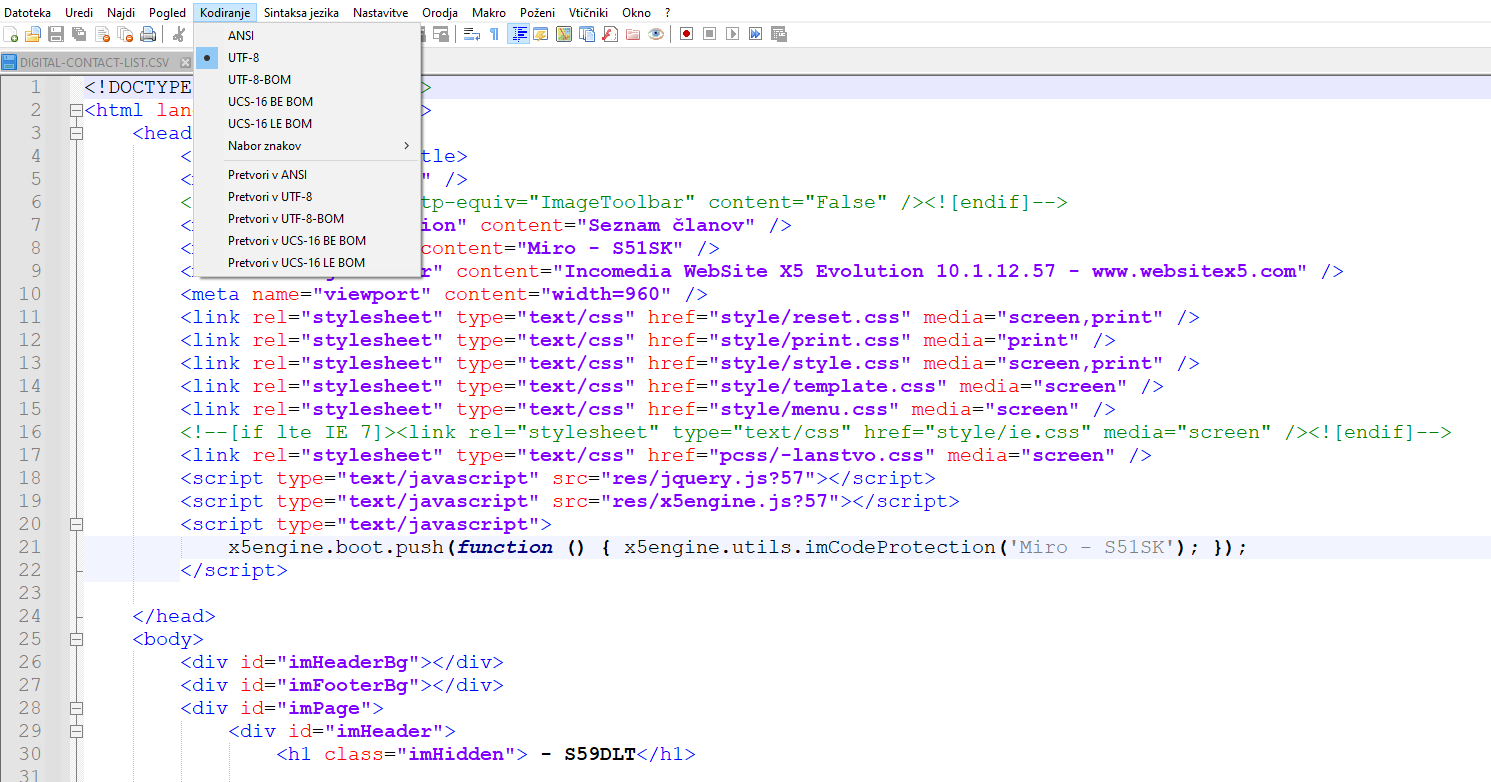Open the Nastavitve menu
The width and height of the screenshot is (1491, 782).
380,13
